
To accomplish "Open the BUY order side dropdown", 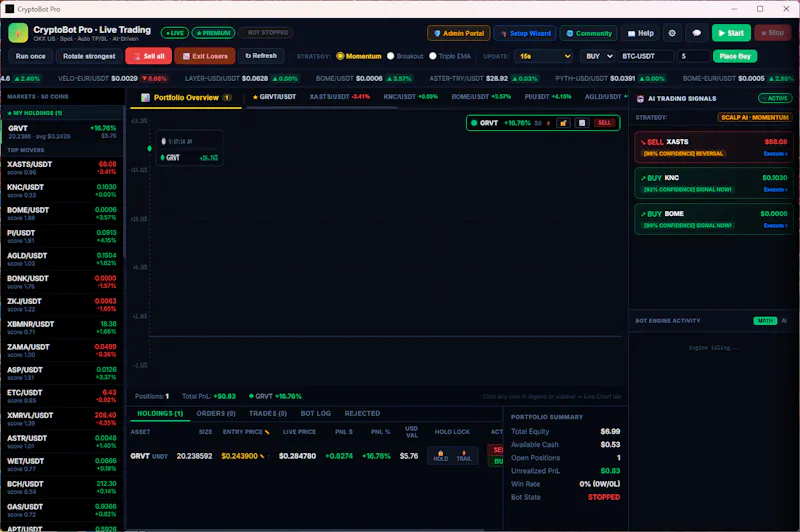I will click(x=597, y=56).
